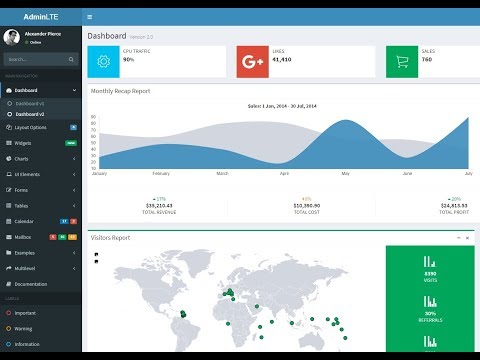Expand the Forms submenu arrow
This screenshot has height=360, width=480.
click(x=74, y=190)
